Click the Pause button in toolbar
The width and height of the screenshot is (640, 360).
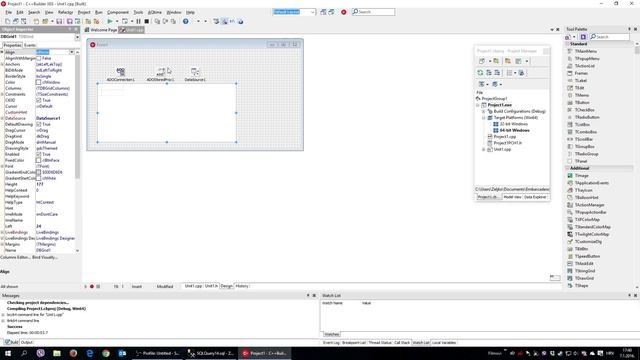138,21
